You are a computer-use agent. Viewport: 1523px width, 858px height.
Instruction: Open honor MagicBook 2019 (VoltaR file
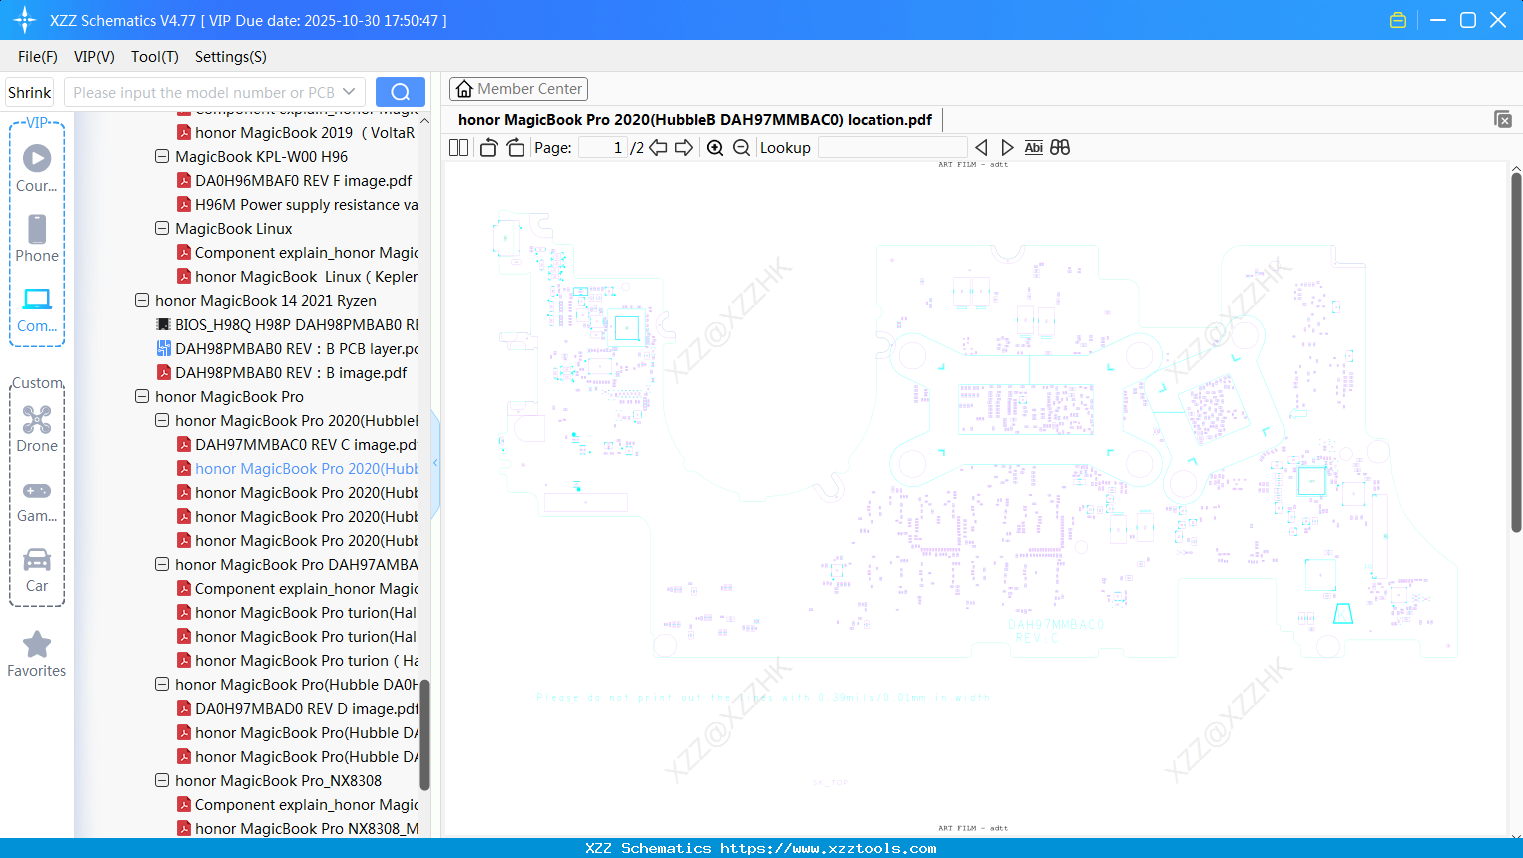tap(297, 132)
